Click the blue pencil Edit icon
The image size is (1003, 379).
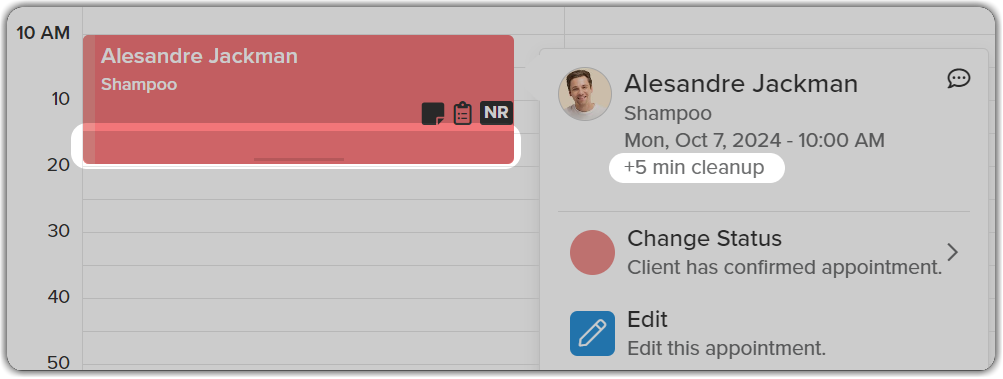coord(592,334)
